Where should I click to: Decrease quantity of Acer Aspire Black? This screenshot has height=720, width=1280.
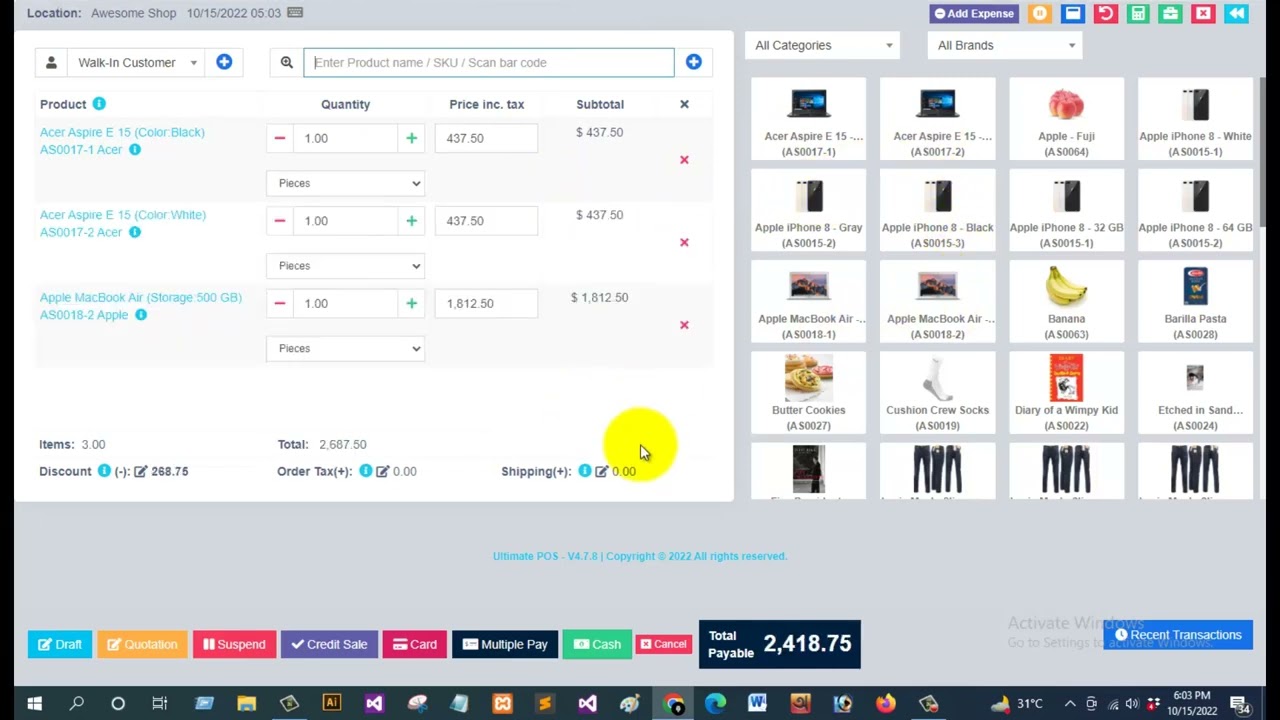pyautogui.click(x=280, y=138)
